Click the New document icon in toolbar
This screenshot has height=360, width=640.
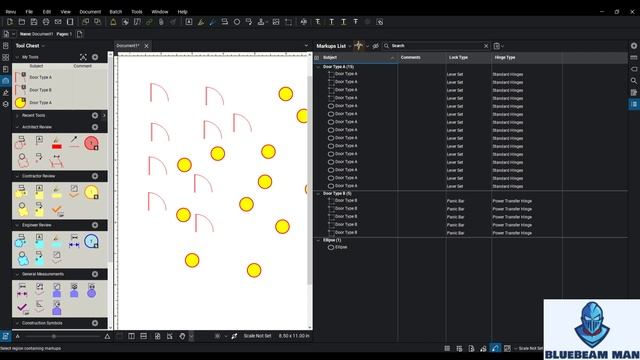coord(10,22)
